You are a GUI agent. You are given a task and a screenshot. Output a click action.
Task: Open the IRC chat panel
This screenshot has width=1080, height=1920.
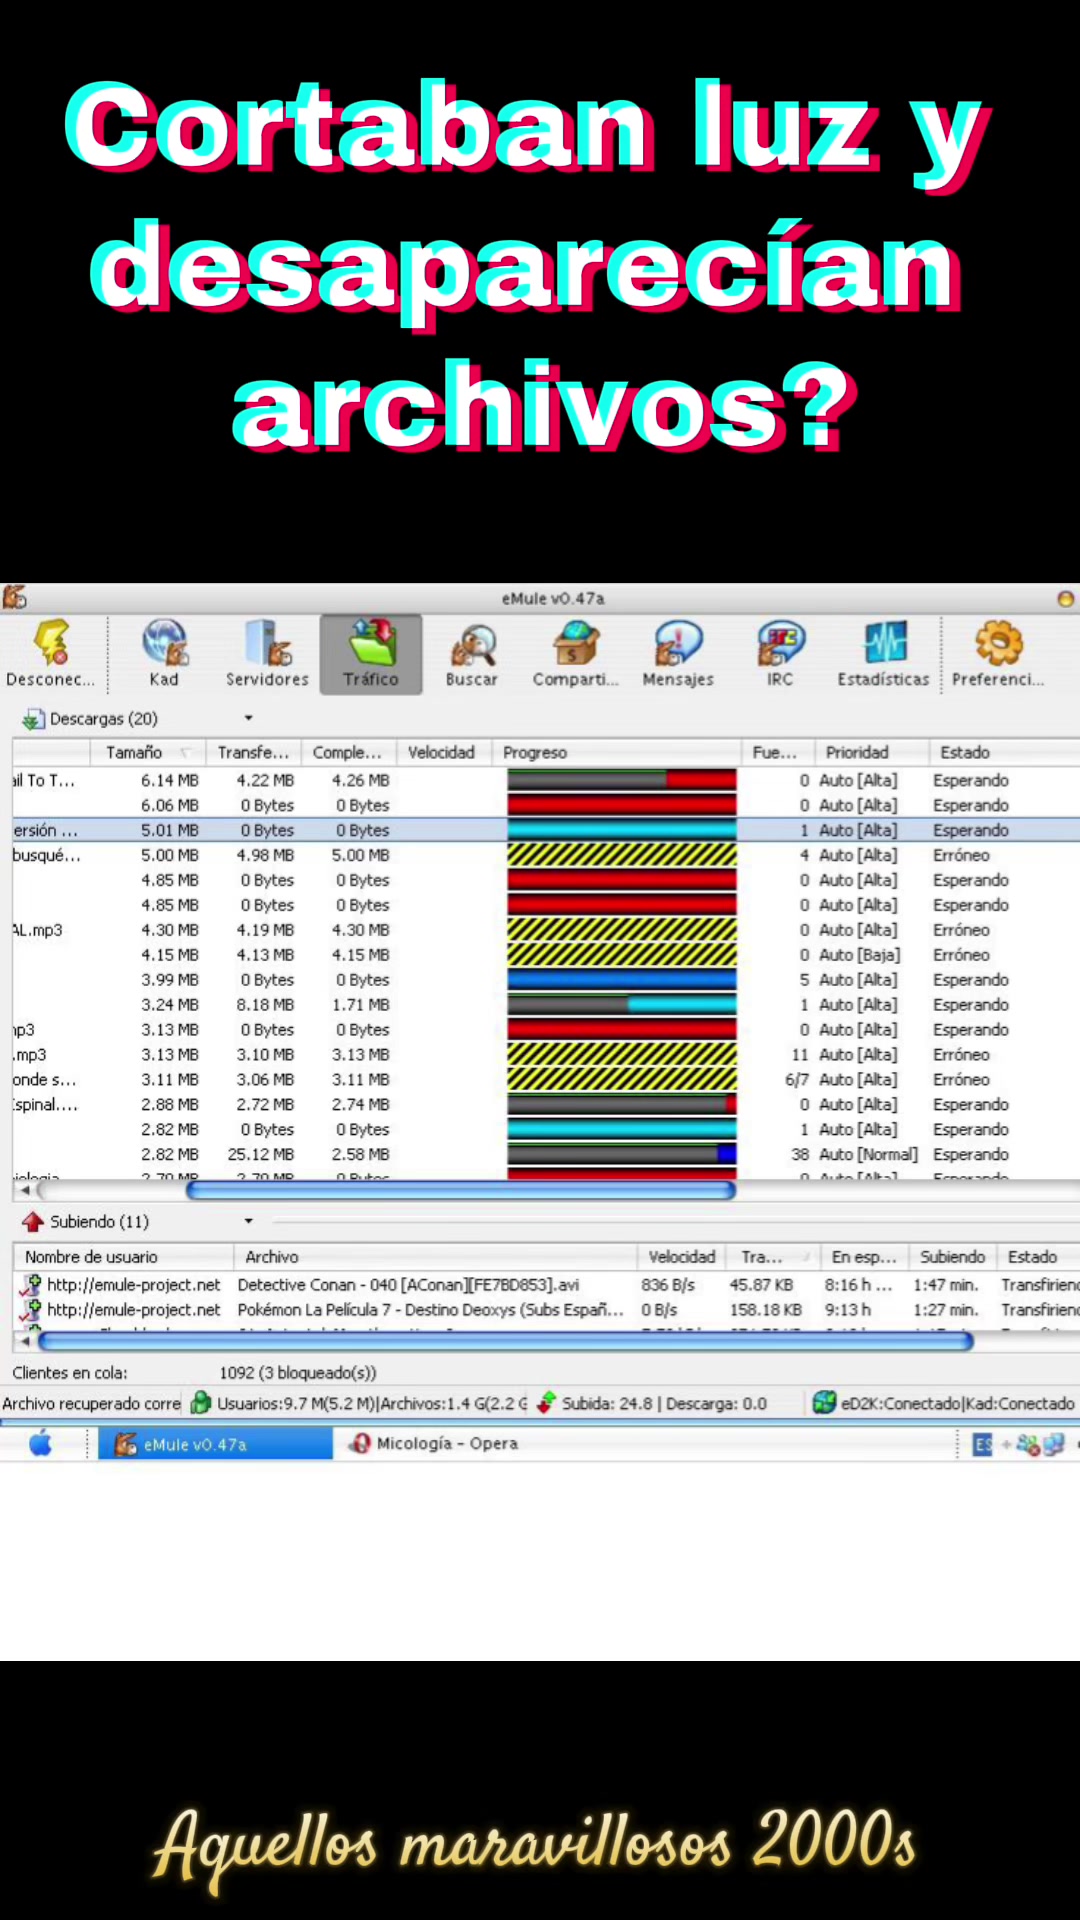coord(780,653)
